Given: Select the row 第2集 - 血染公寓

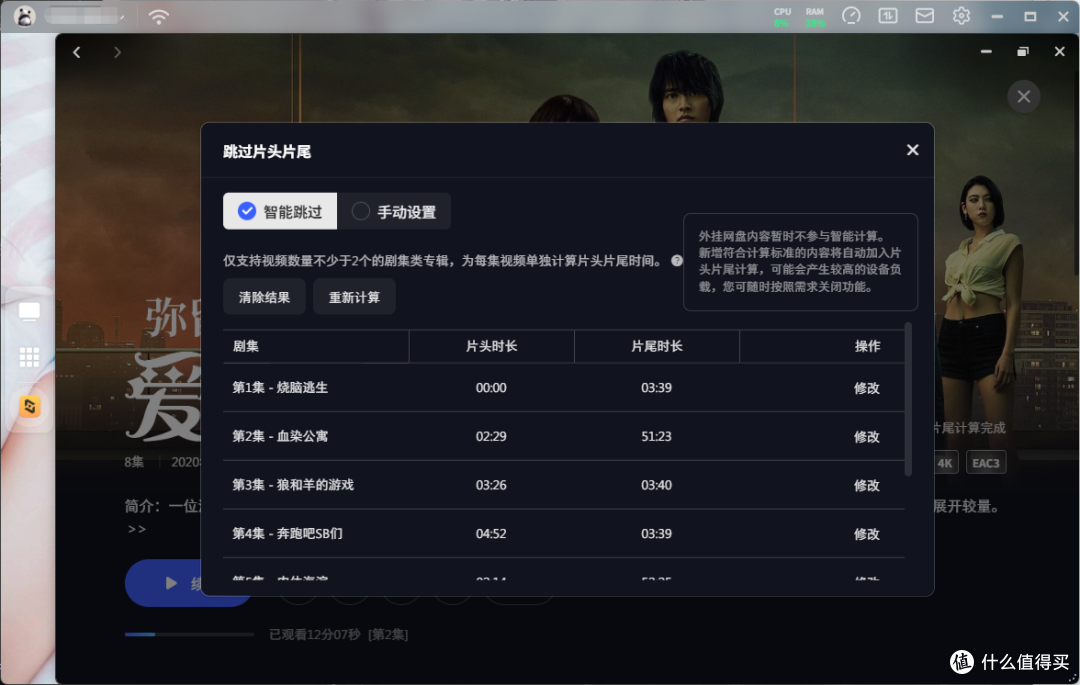Looking at the screenshot, I should coord(563,436).
